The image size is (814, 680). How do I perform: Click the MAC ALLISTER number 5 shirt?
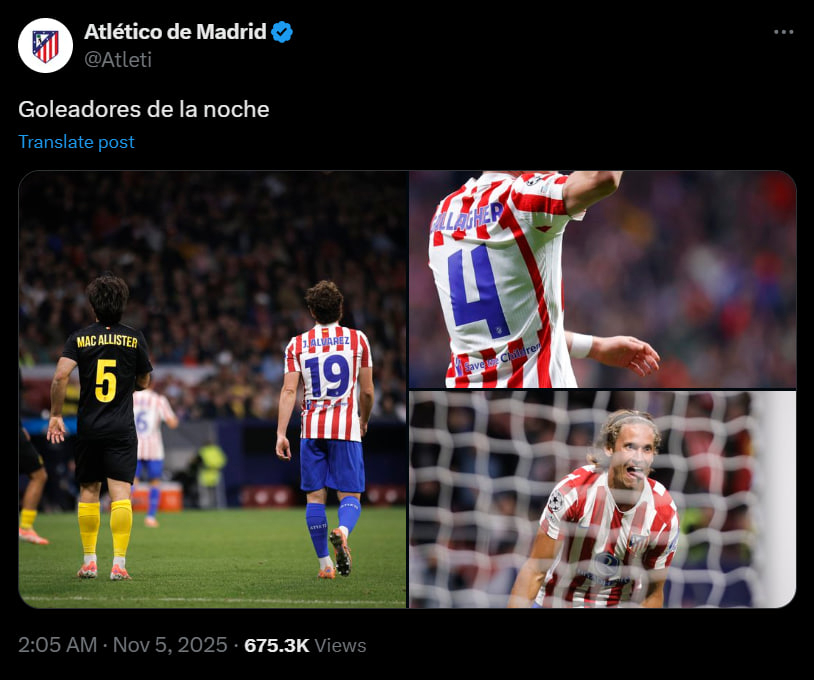[x=107, y=379]
